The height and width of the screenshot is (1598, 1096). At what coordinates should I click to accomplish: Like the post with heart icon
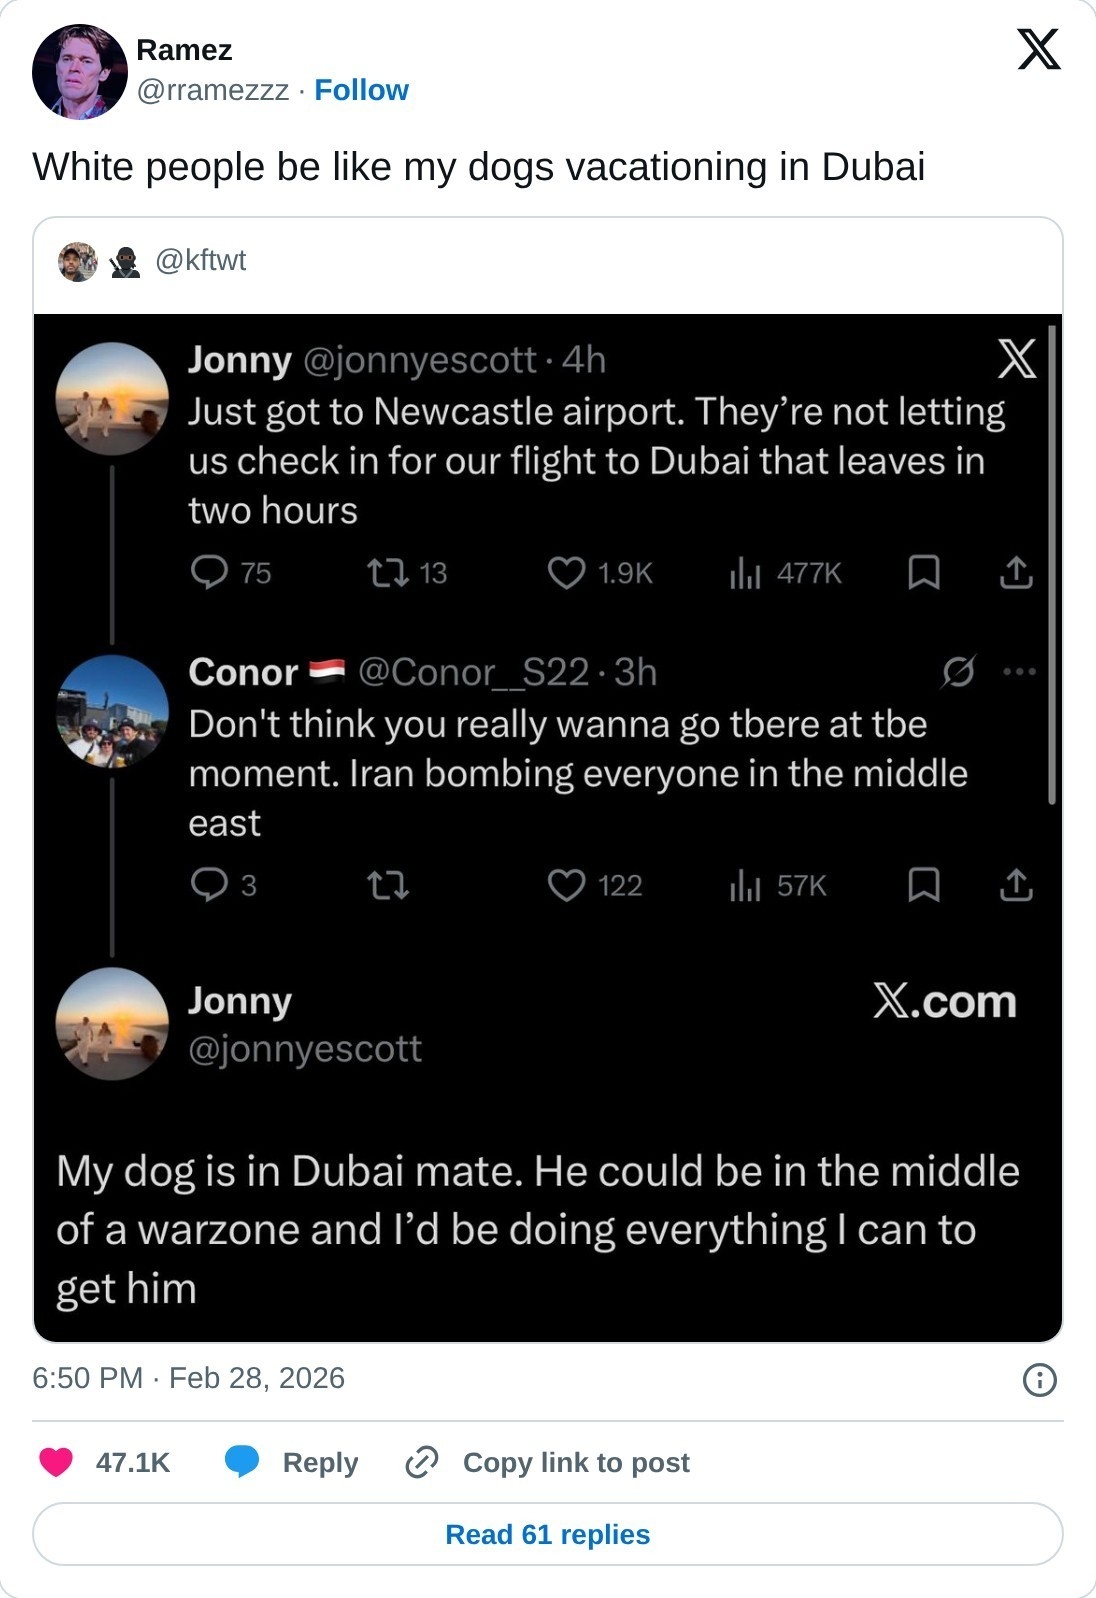point(56,1462)
